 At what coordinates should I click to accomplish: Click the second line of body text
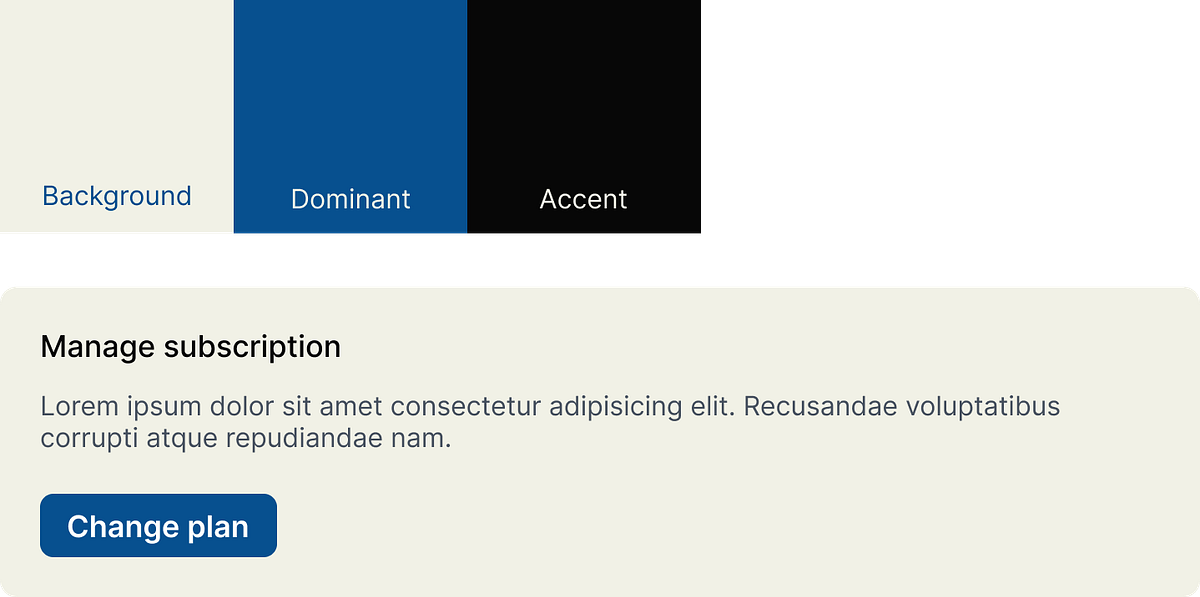pos(247,437)
